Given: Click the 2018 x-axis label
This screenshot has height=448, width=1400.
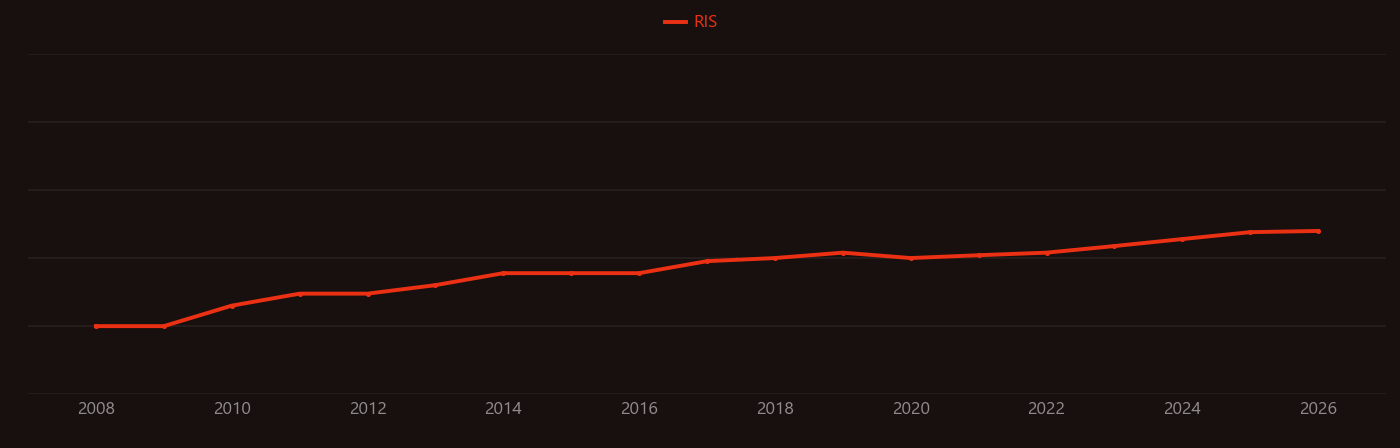Looking at the screenshot, I should click(775, 409).
